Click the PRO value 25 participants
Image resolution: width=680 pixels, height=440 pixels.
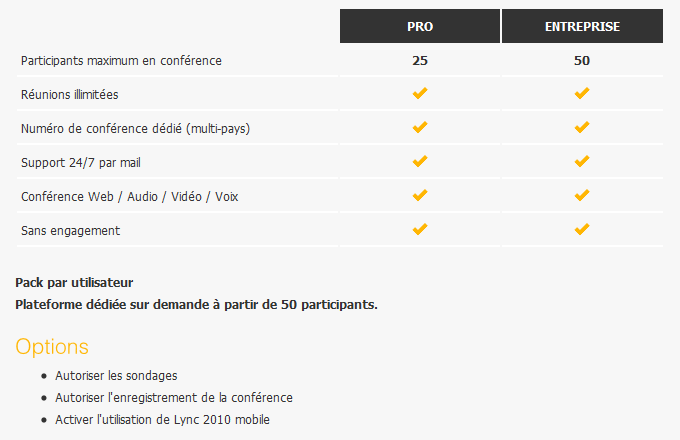(420, 60)
